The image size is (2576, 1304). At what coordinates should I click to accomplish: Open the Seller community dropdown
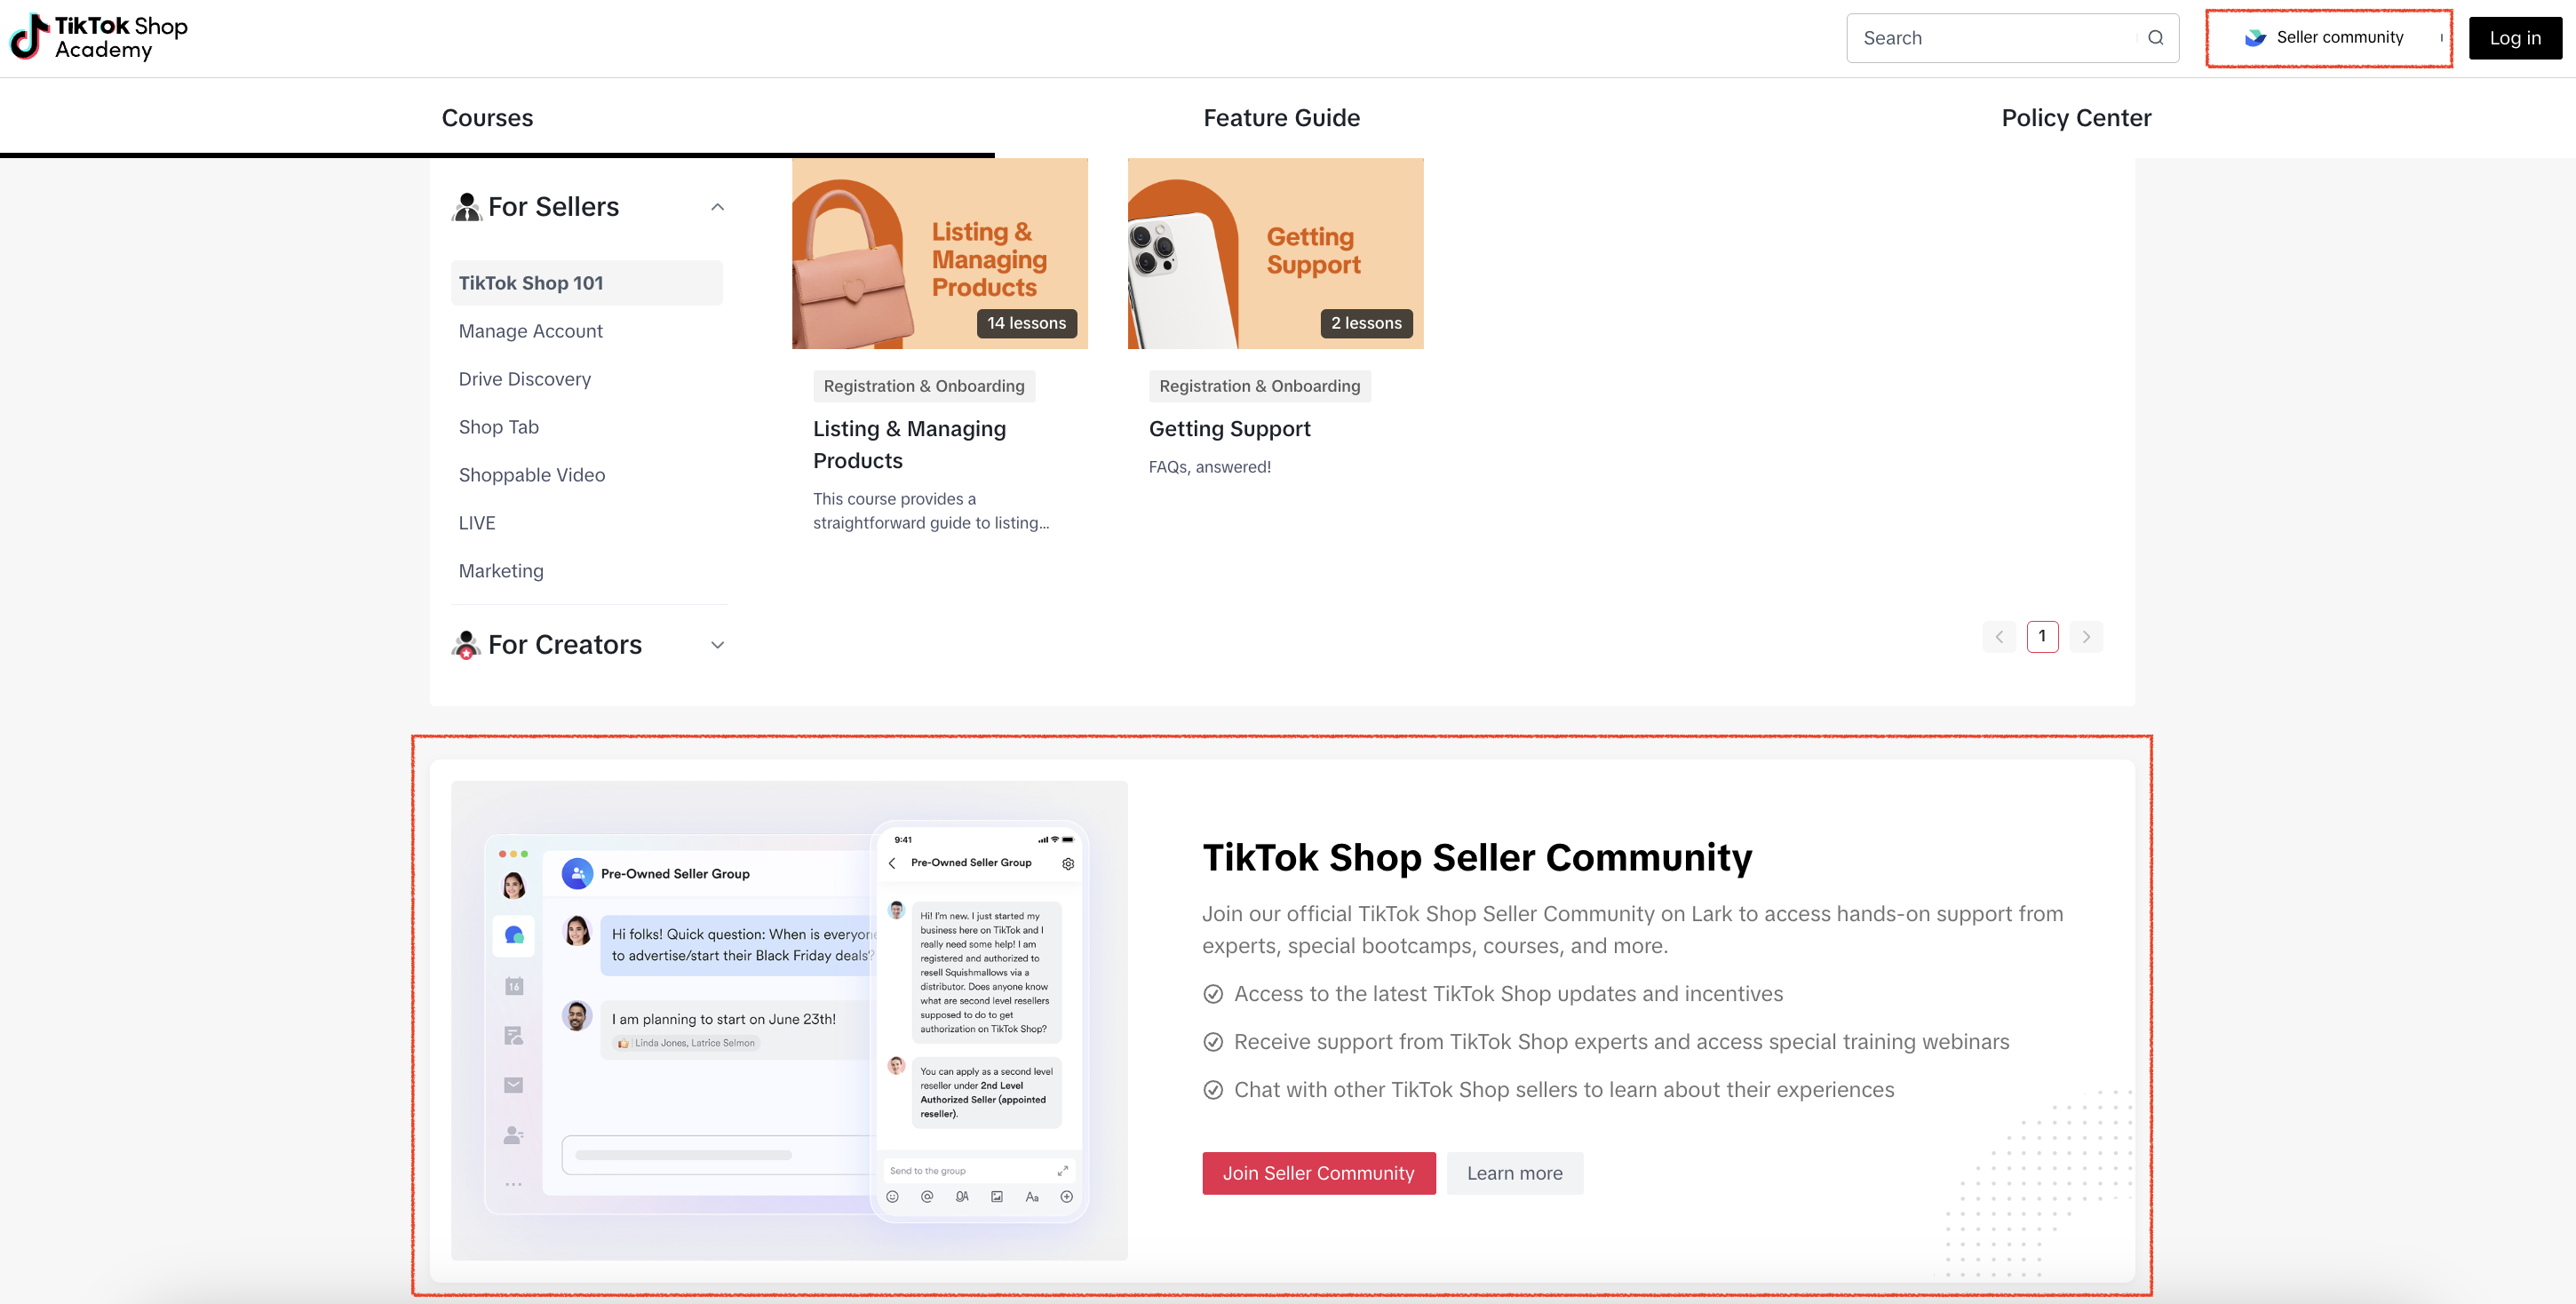tap(2339, 38)
